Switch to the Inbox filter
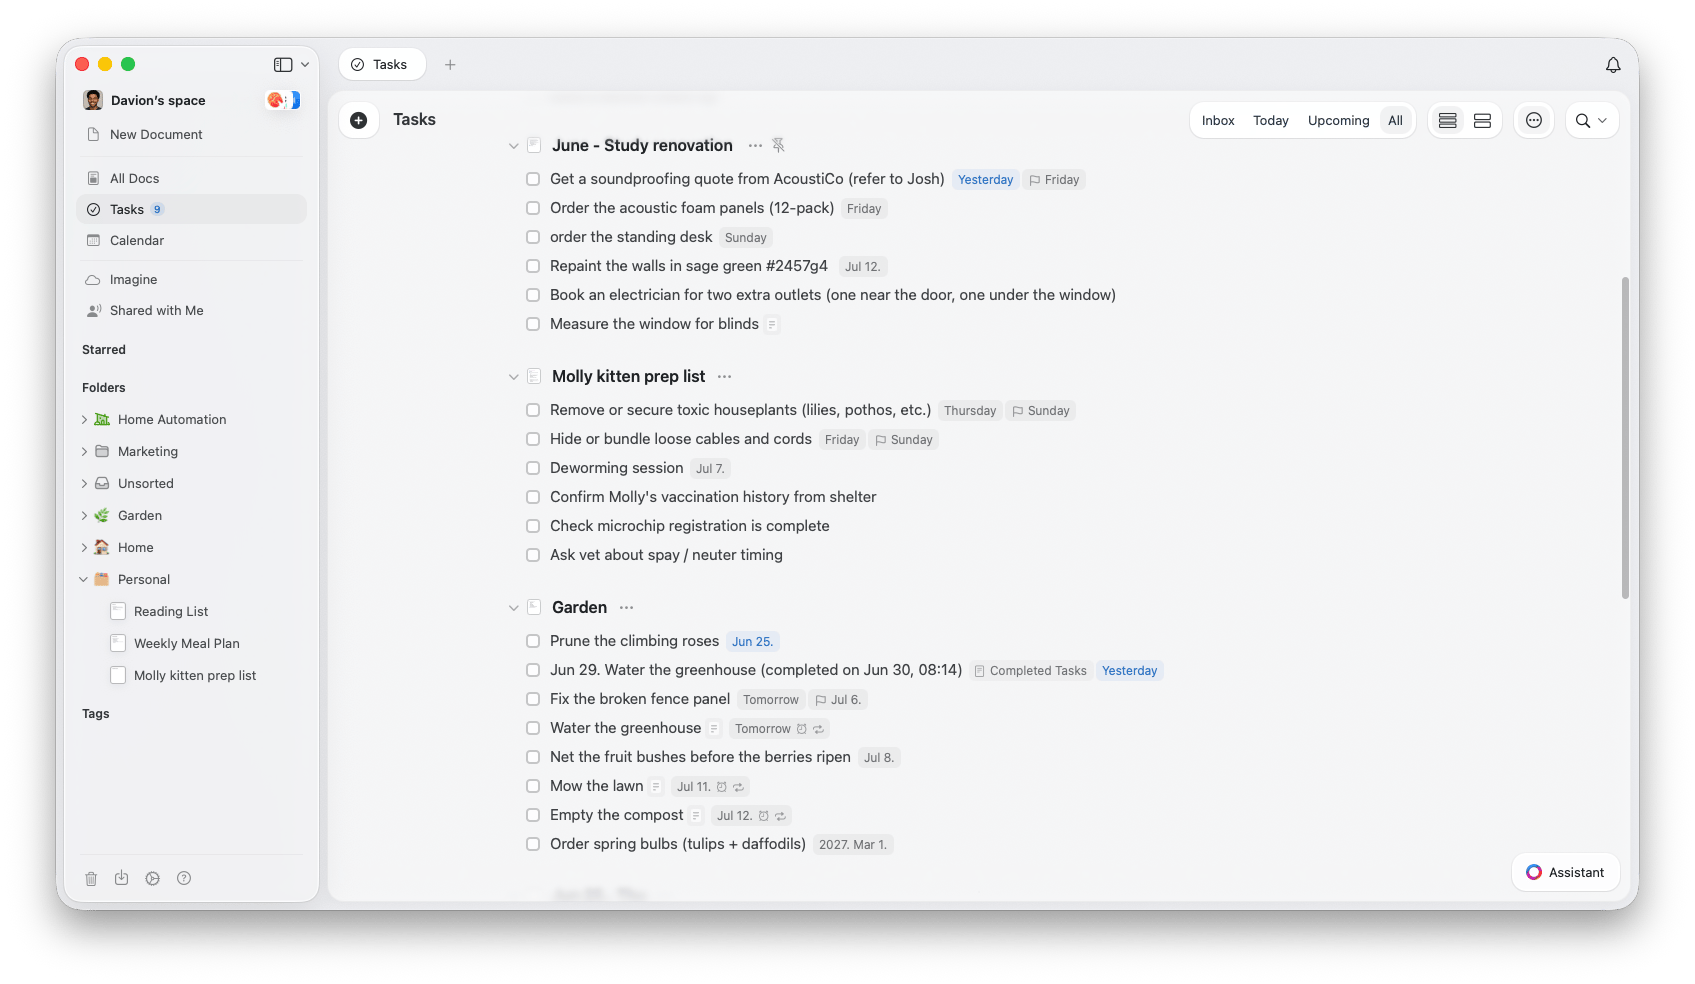 (x=1218, y=121)
